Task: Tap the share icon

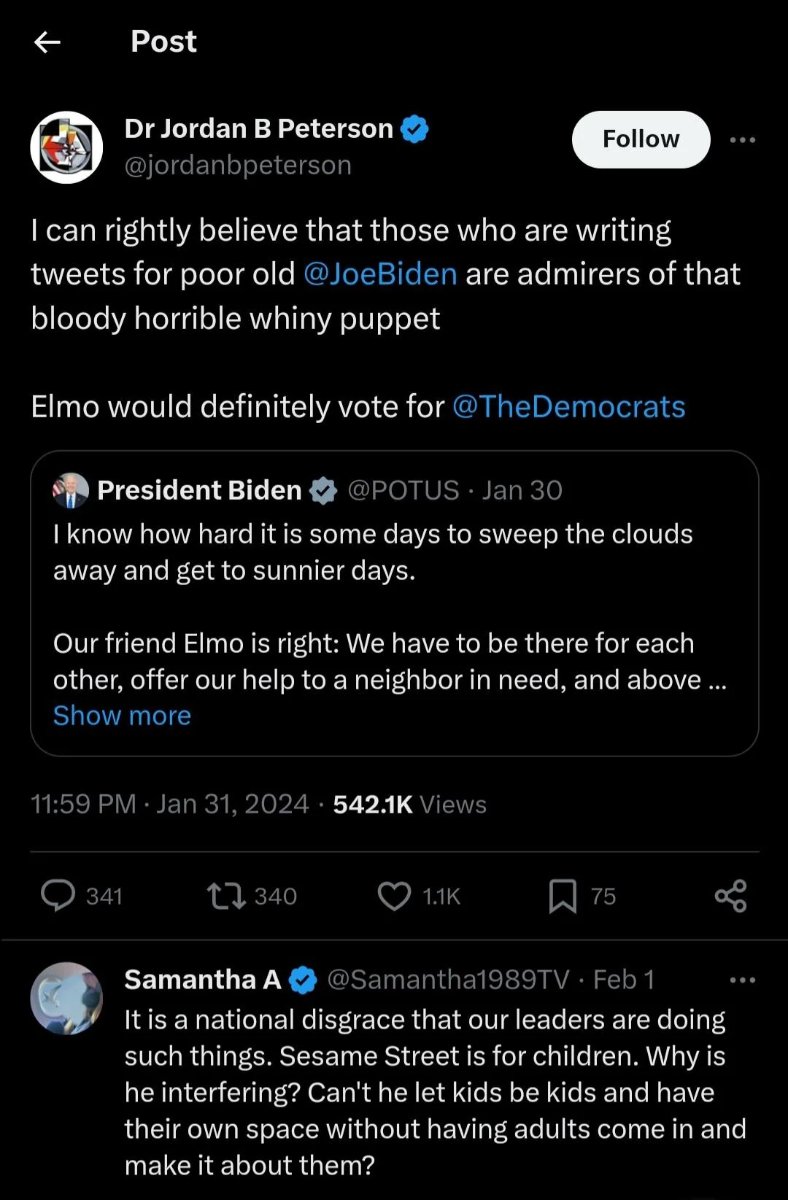Action: point(731,896)
